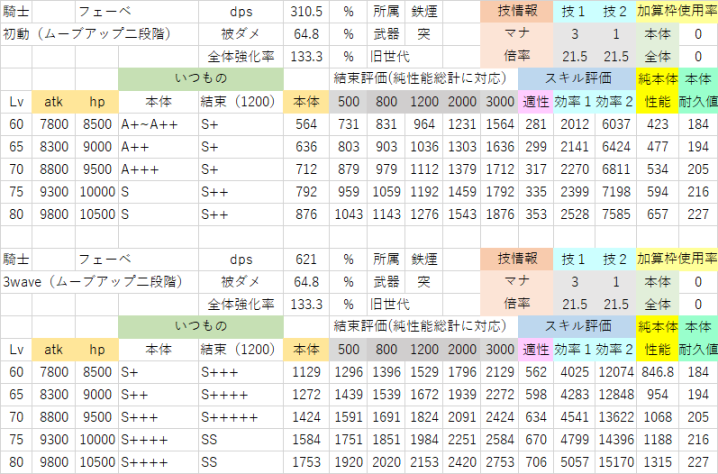
Task: Click the 効率2 value 7585
Action: [x=616, y=214]
